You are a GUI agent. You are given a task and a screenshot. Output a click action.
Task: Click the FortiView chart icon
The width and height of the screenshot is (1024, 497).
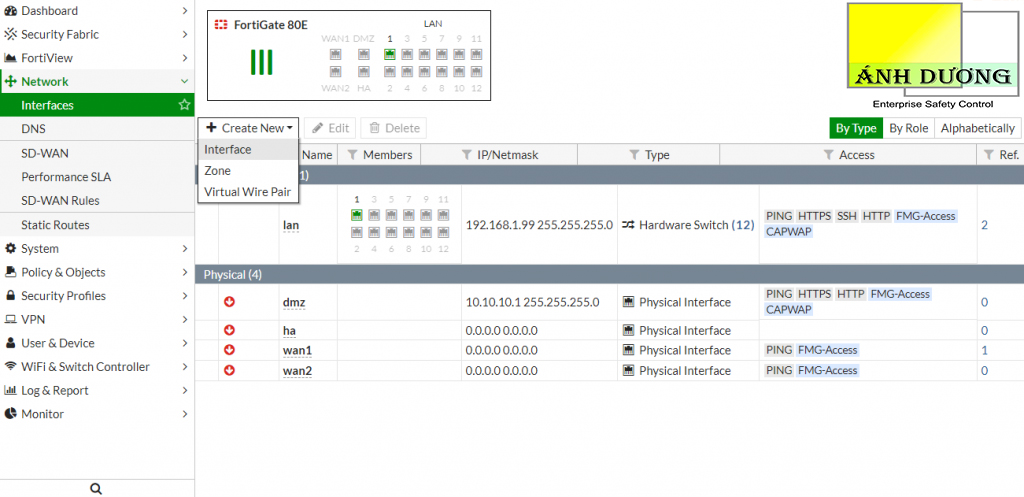click(10, 58)
